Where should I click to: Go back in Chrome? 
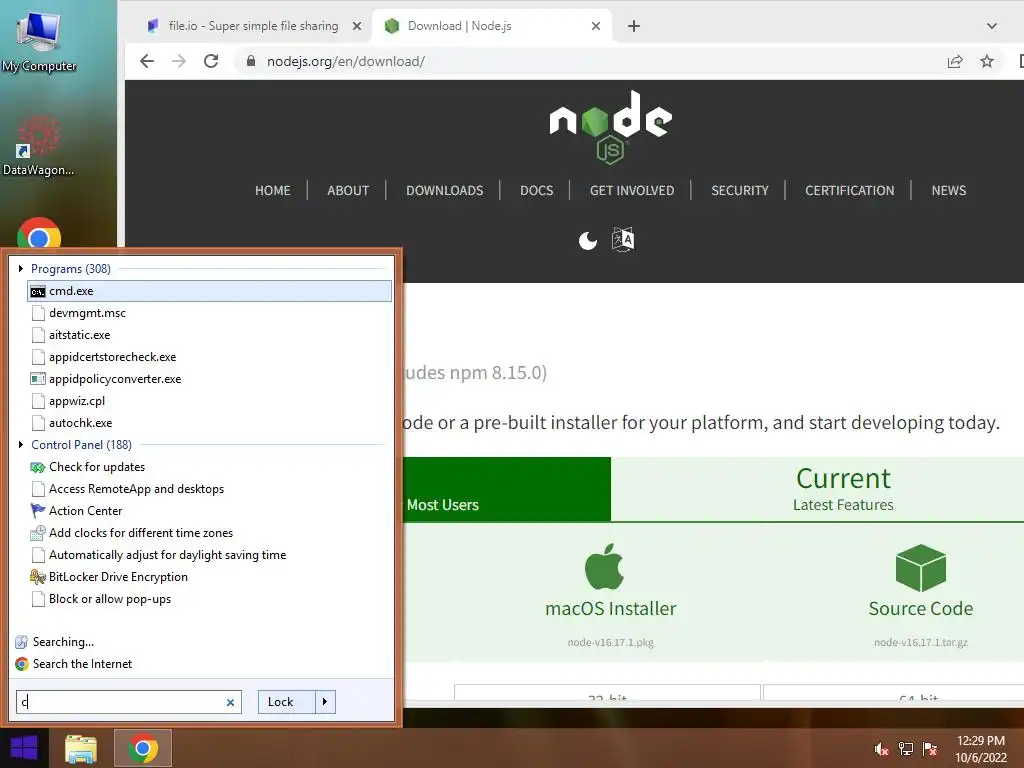point(148,61)
